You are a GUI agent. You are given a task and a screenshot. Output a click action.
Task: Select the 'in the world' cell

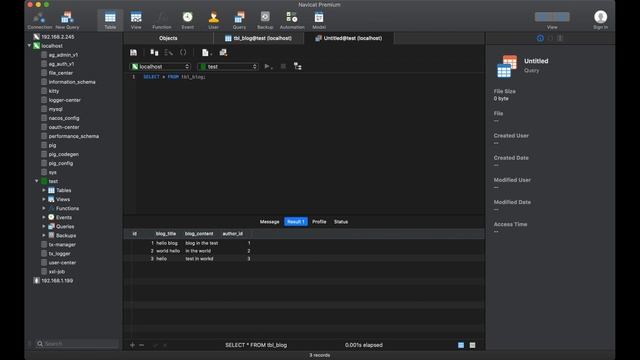pyautogui.click(x=198, y=251)
